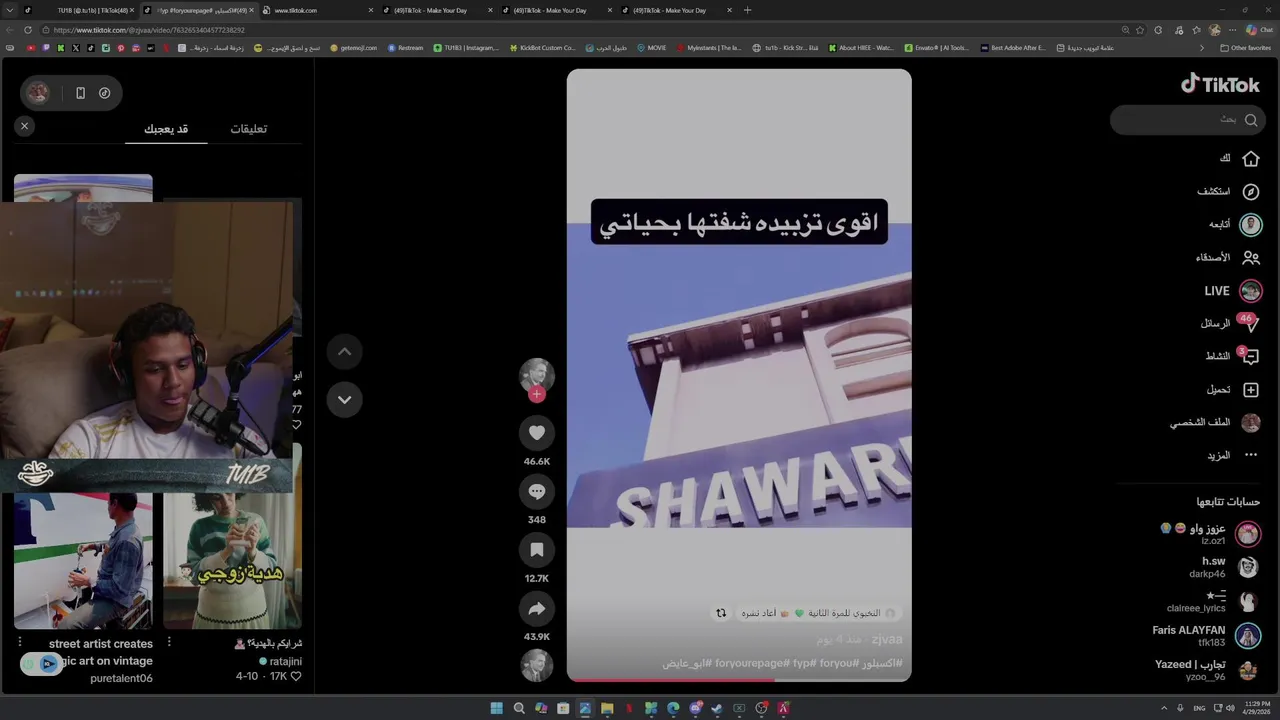Click the TikTok coin icon in pill

tap(104, 93)
